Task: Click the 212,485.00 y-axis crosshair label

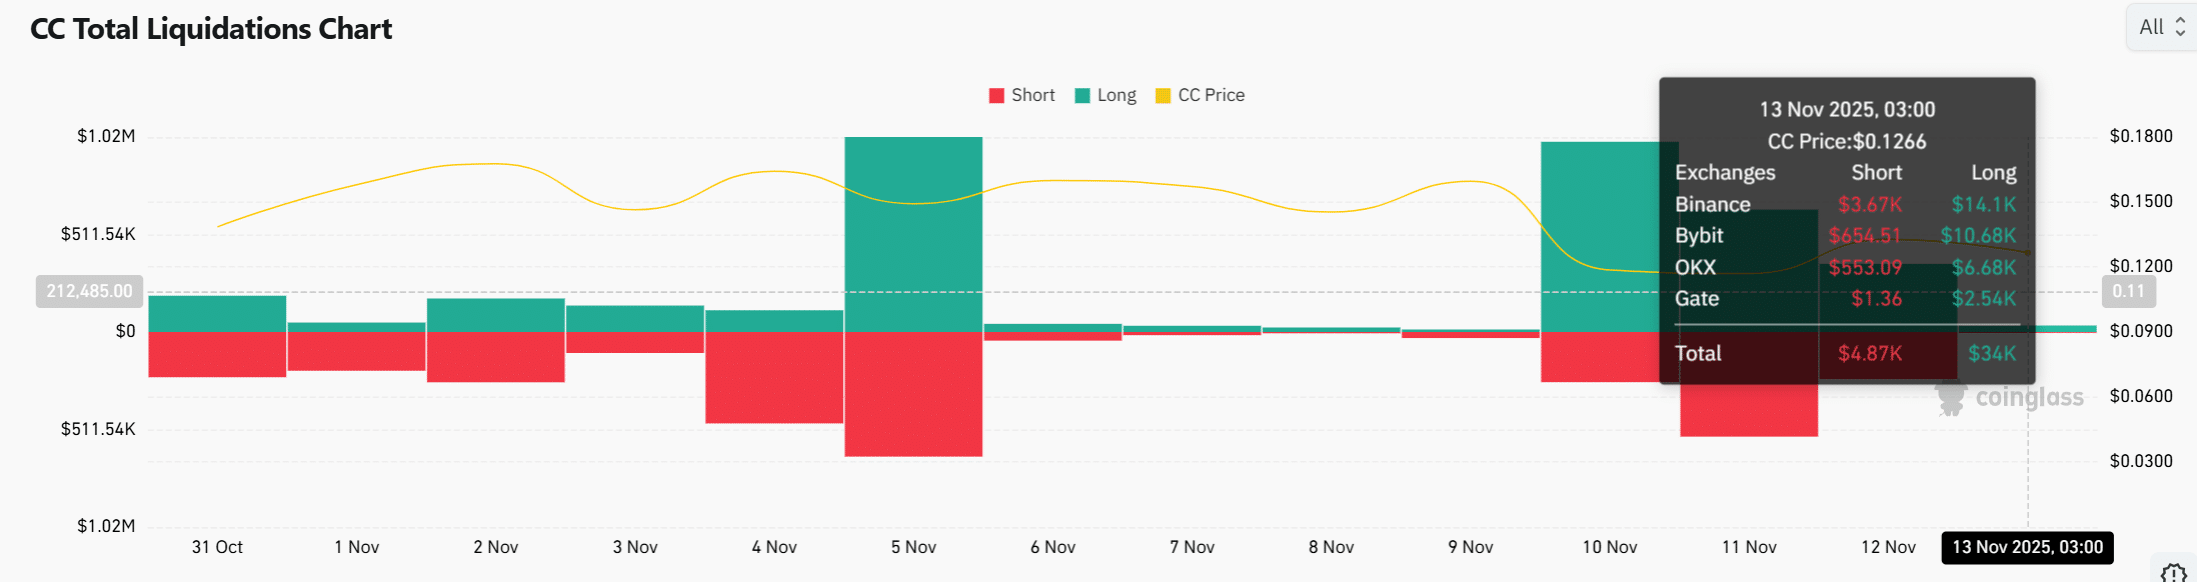Action: [x=89, y=291]
